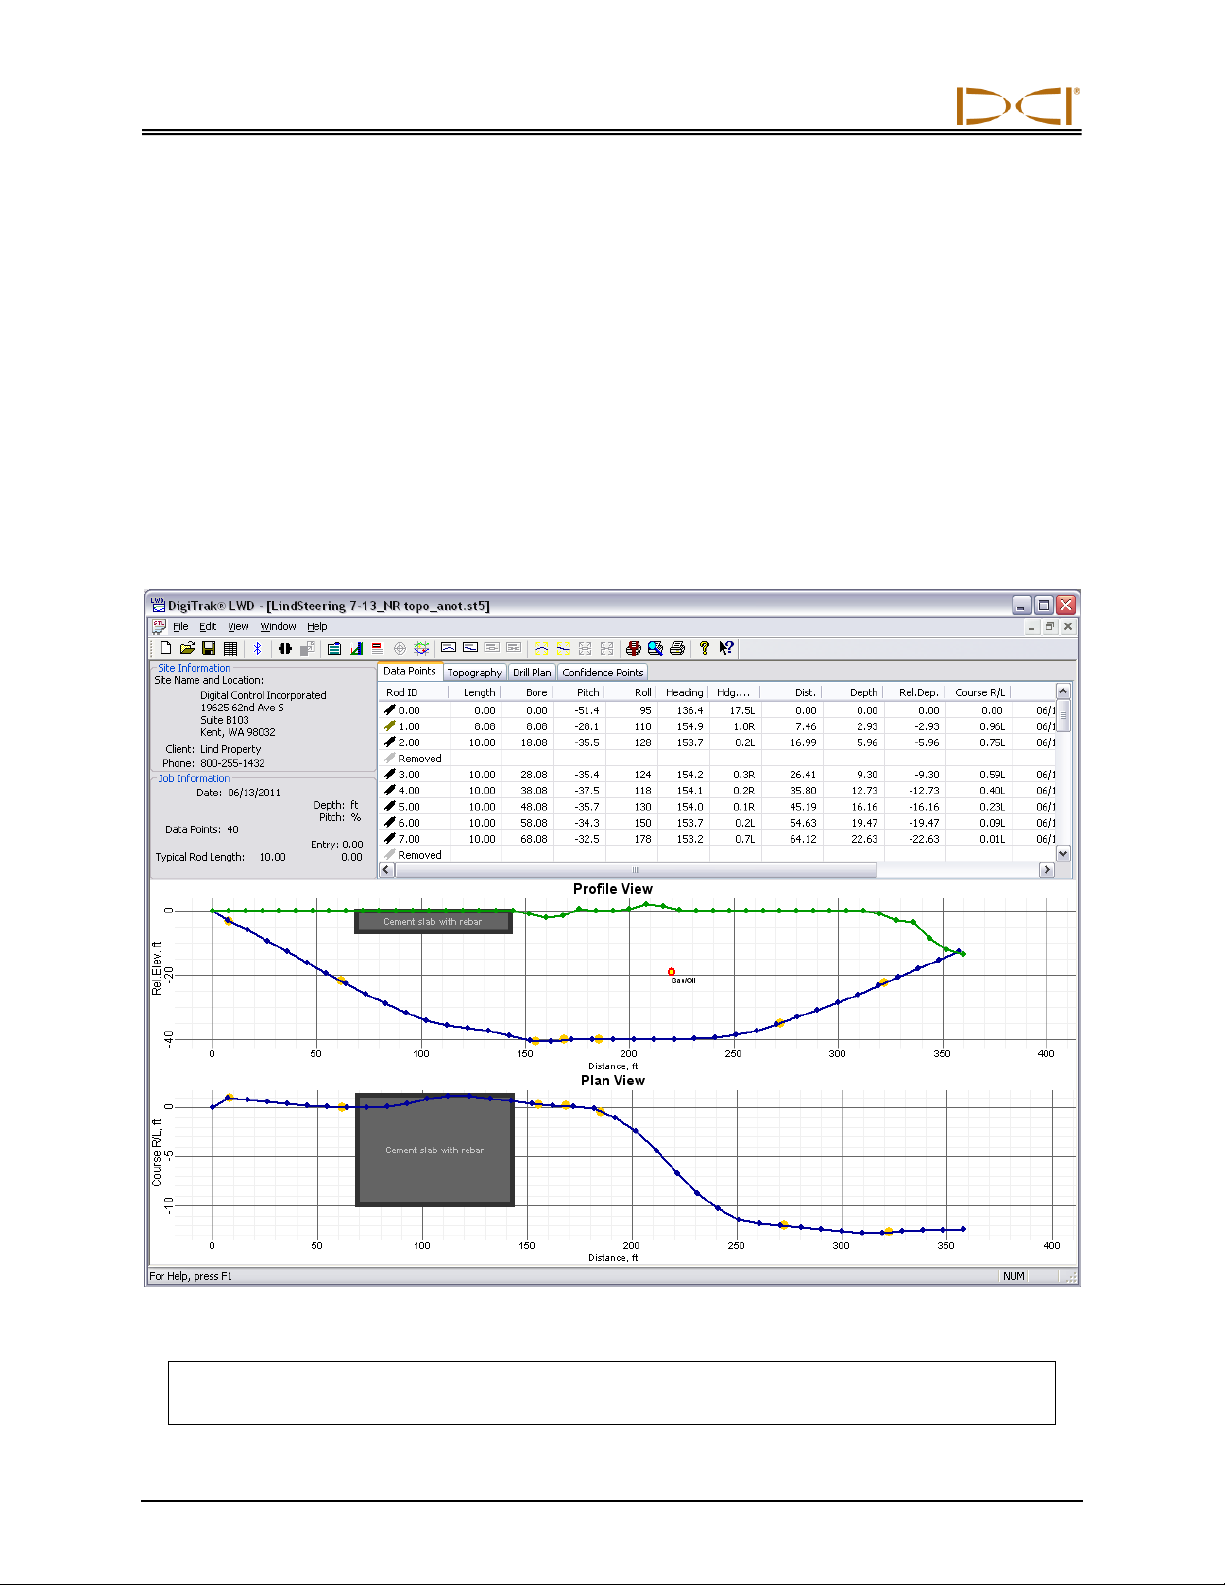The height and width of the screenshot is (1585, 1225).
Task: Click the document icon left of File
Action: 158,626
